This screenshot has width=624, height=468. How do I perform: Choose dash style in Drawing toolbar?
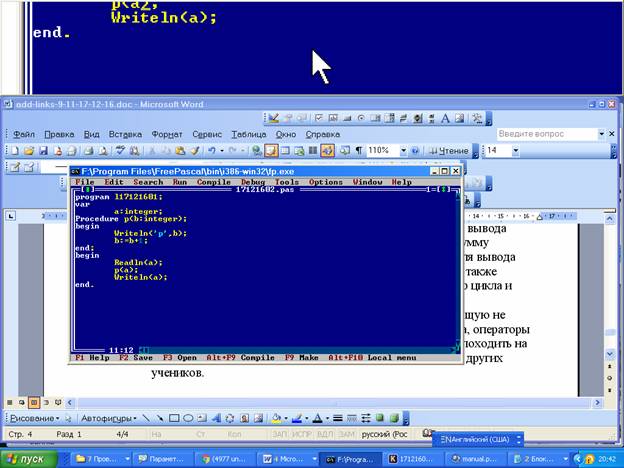(352, 418)
